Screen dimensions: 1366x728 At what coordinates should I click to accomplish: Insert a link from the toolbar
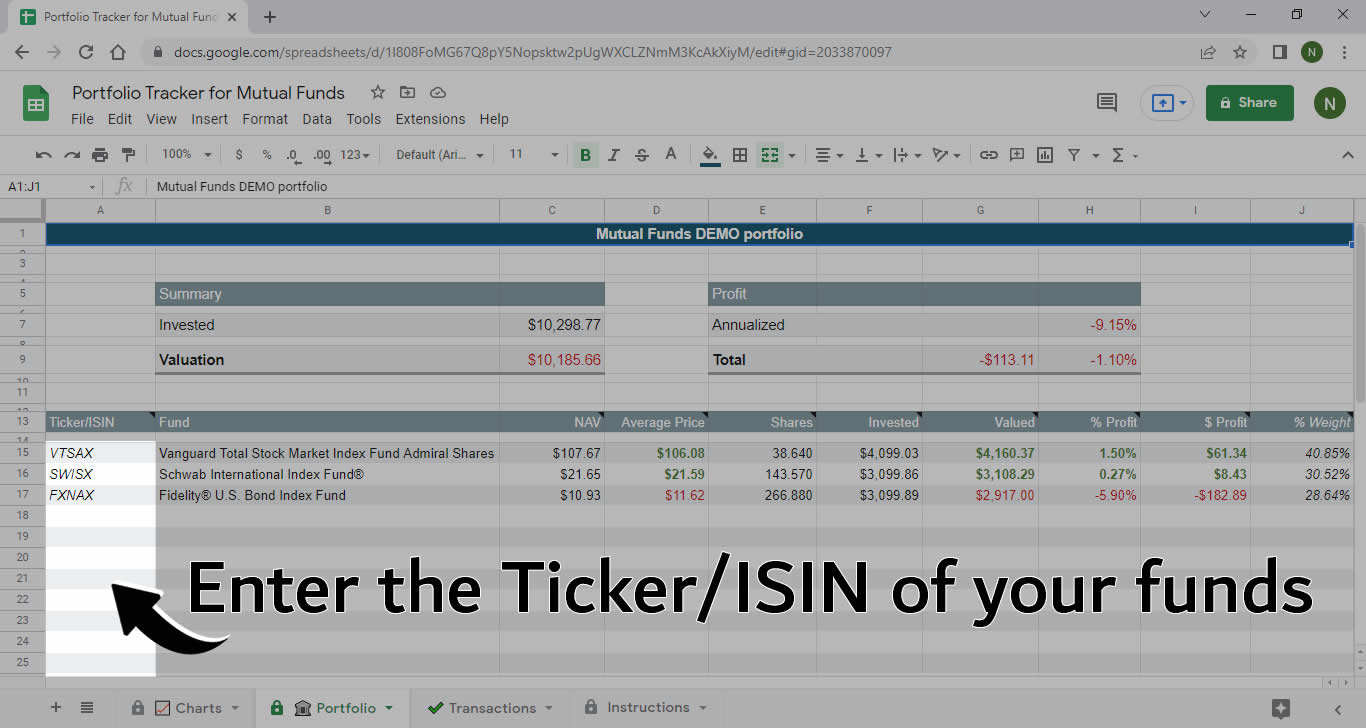[987, 155]
